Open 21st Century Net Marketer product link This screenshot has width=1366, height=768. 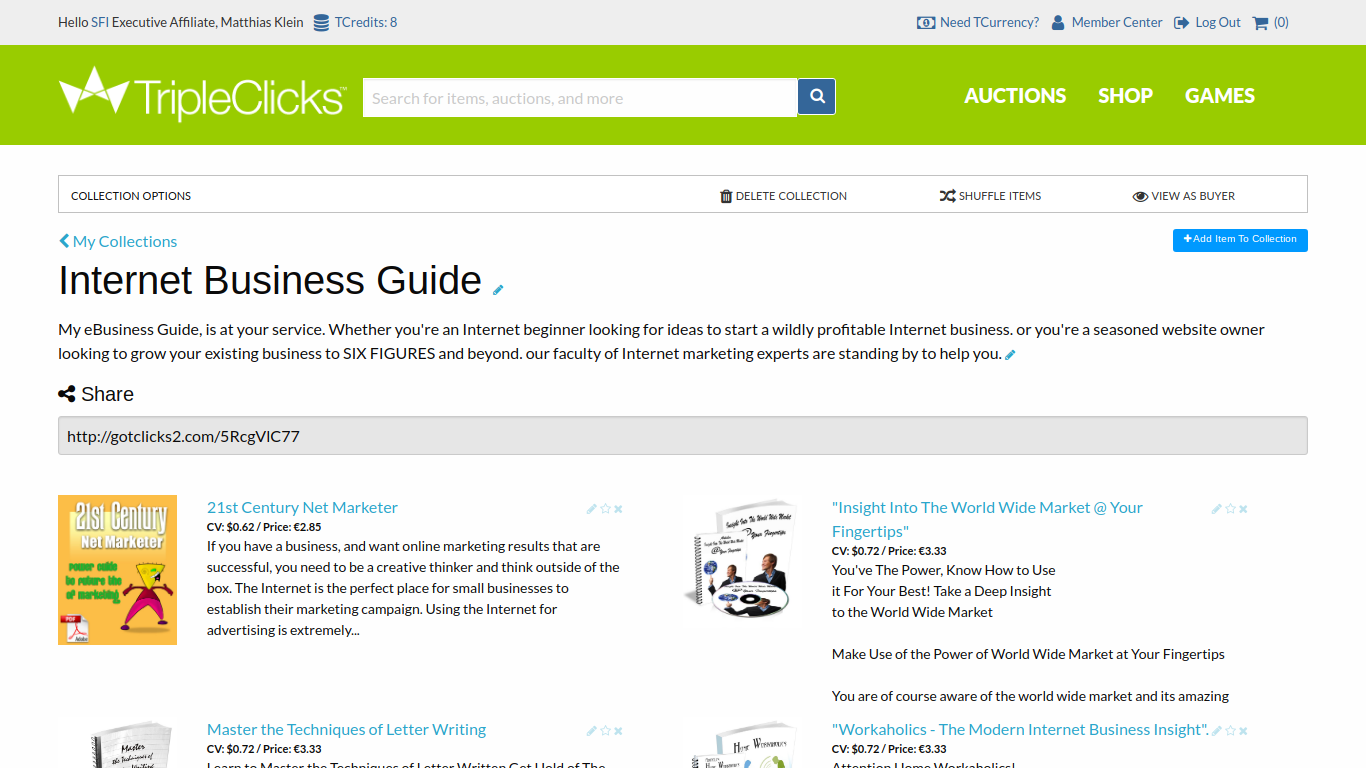(x=302, y=507)
